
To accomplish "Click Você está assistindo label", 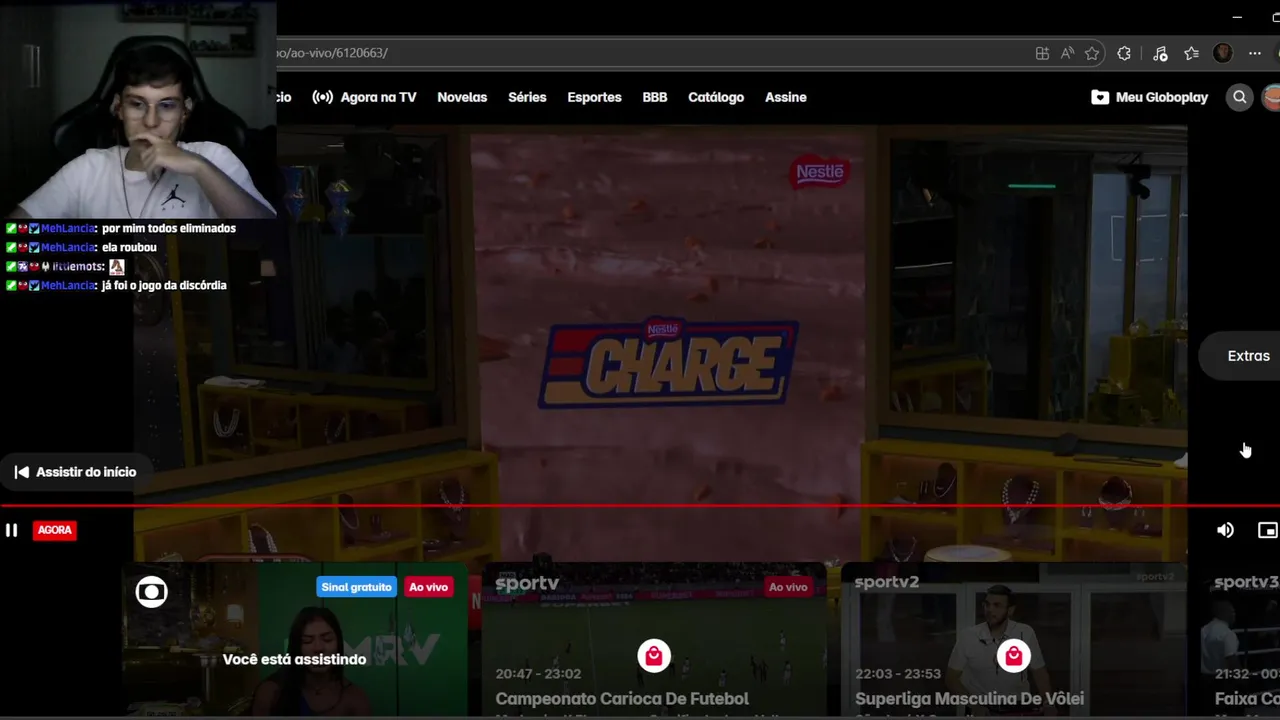I will tap(294, 660).
